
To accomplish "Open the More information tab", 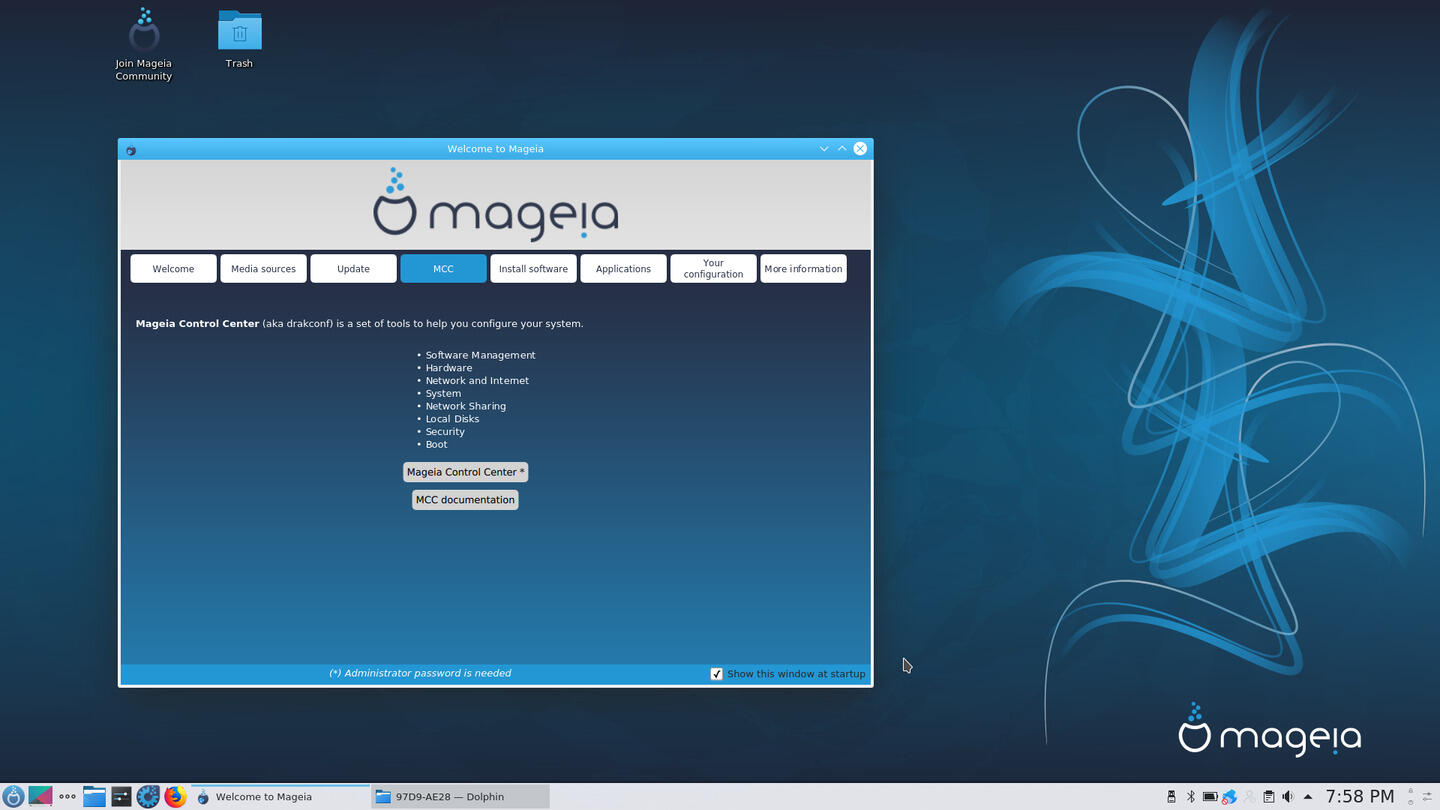I will pos(803,268).
